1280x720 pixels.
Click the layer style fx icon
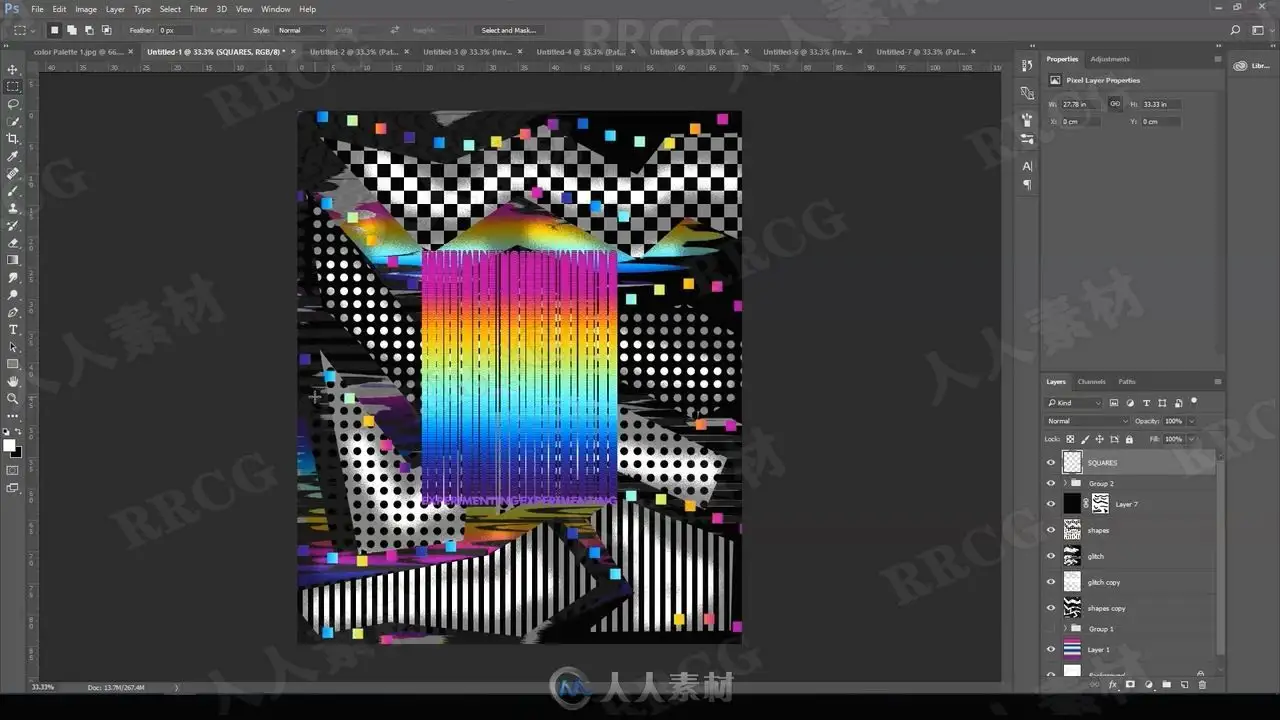coord(1112,685)
